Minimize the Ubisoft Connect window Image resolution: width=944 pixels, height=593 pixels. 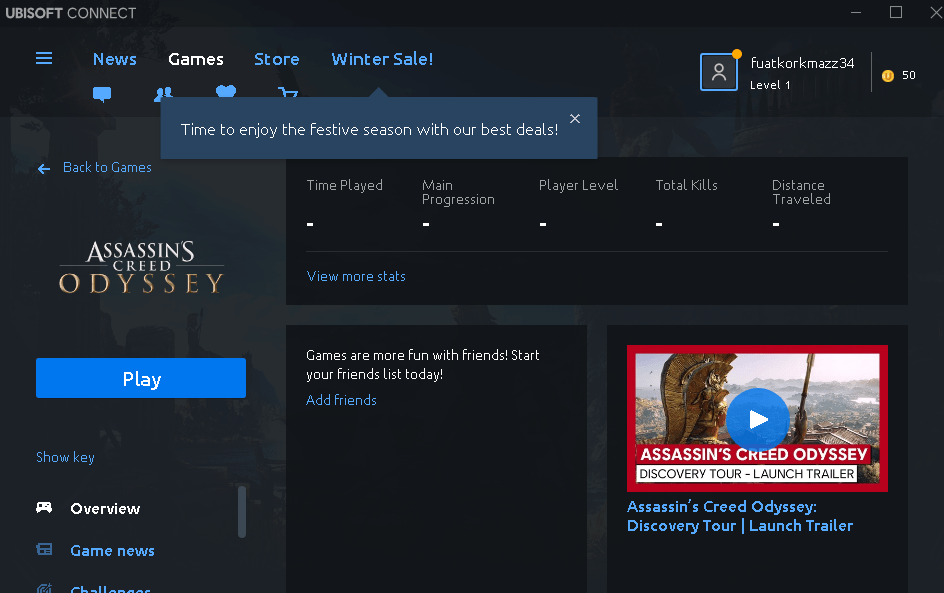tap(856, 13)
